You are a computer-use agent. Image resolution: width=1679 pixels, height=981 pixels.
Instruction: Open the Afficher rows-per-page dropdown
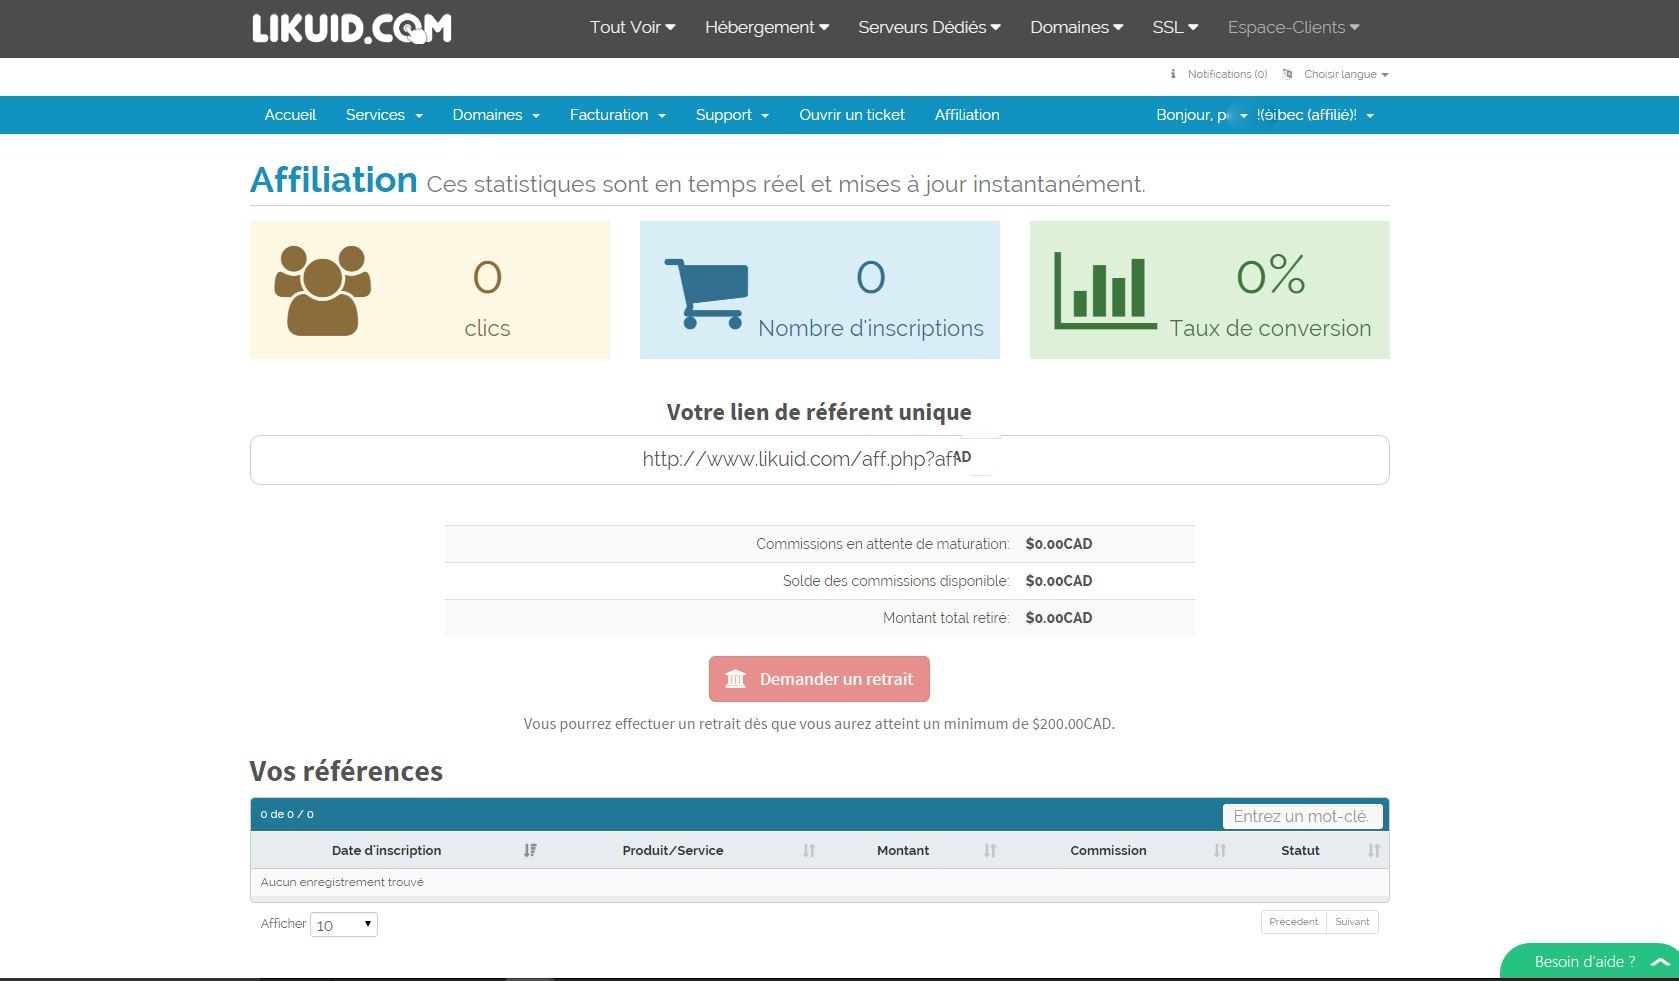(x=344, y=925)
